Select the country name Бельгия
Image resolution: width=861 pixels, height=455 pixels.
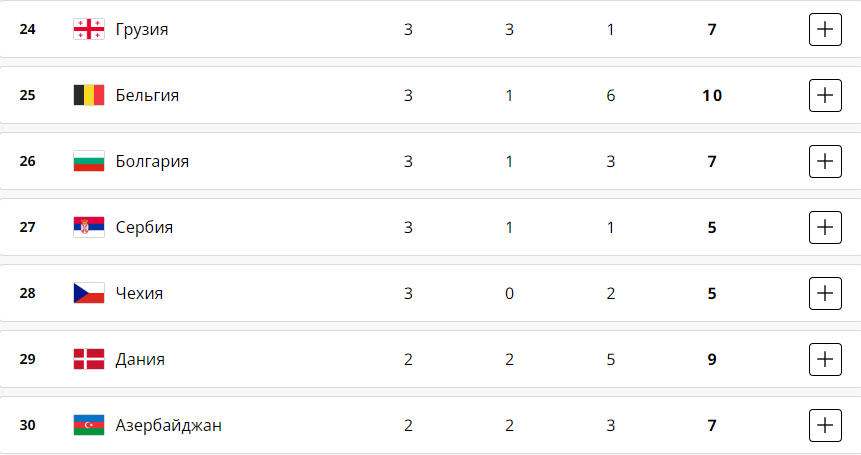click(x=147, y=96)
